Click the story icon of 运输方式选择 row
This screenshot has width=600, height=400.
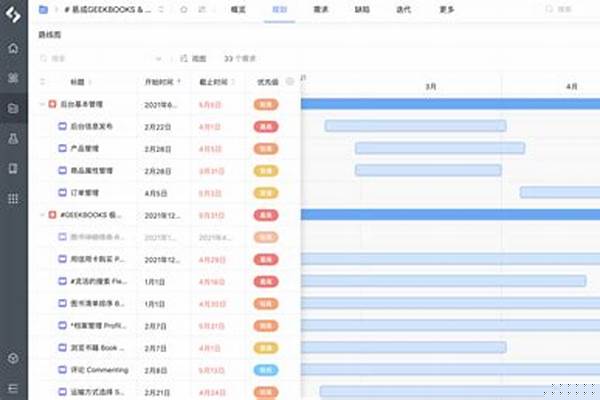tap(62, 392)
